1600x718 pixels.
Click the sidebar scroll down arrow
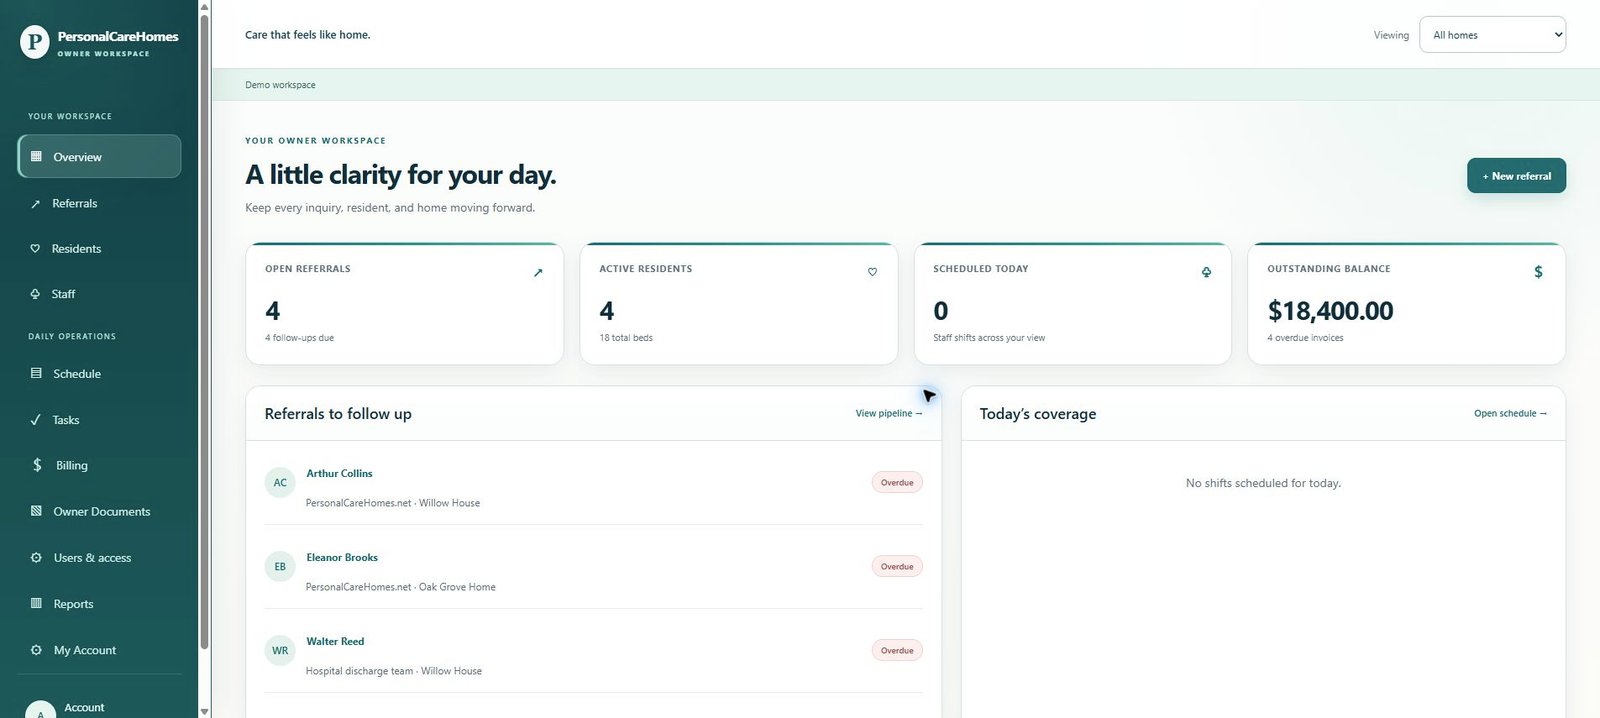205,711
